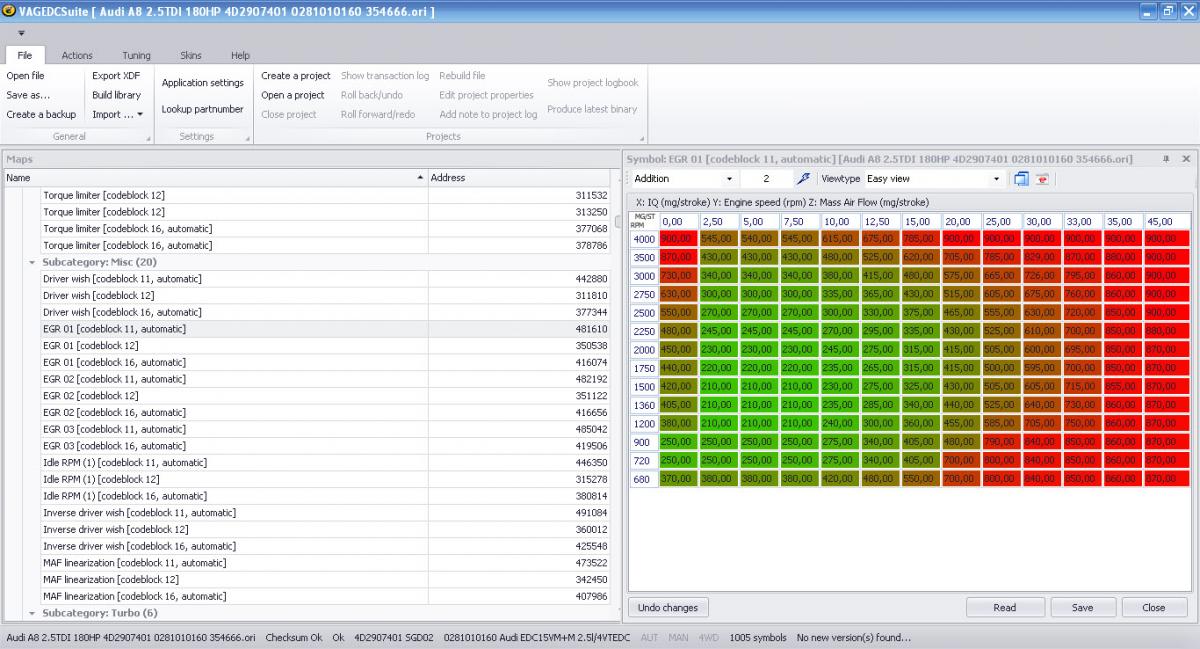Open the Help ribbon tab
Viewport: 1200px width, 649px height.
(x=240, y=55)
